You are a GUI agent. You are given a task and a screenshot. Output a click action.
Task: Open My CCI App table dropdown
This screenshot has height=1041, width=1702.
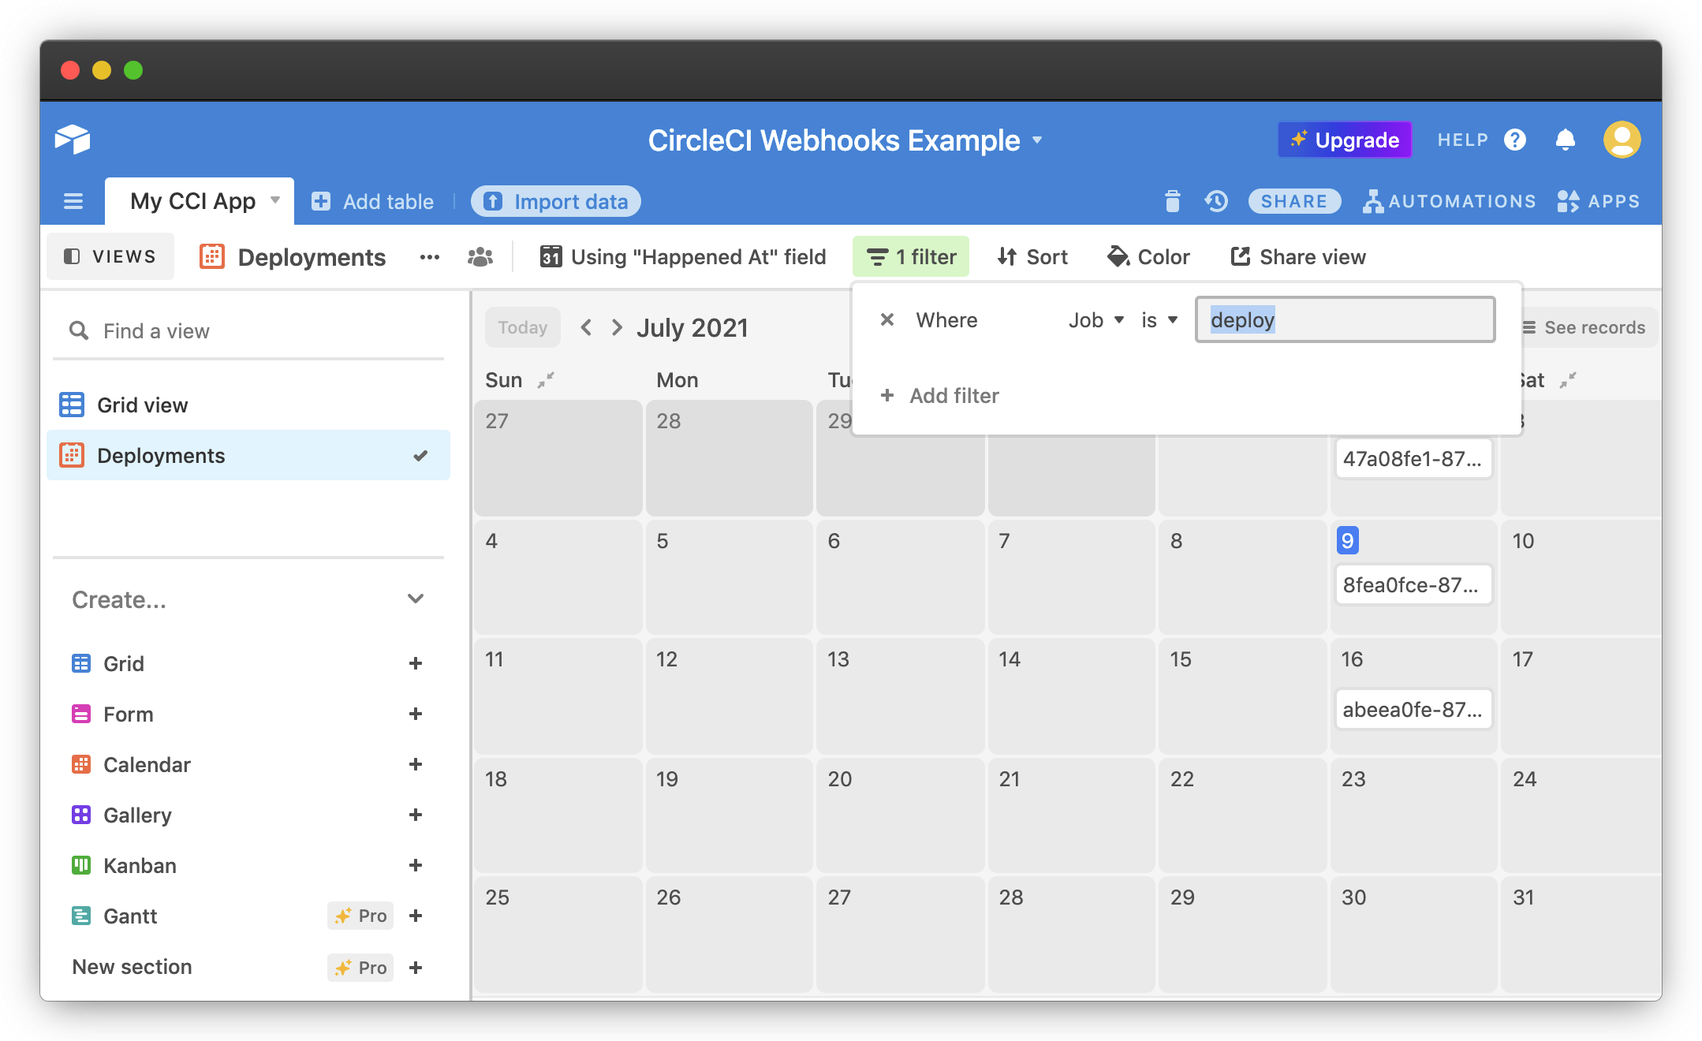pos(275,200)
